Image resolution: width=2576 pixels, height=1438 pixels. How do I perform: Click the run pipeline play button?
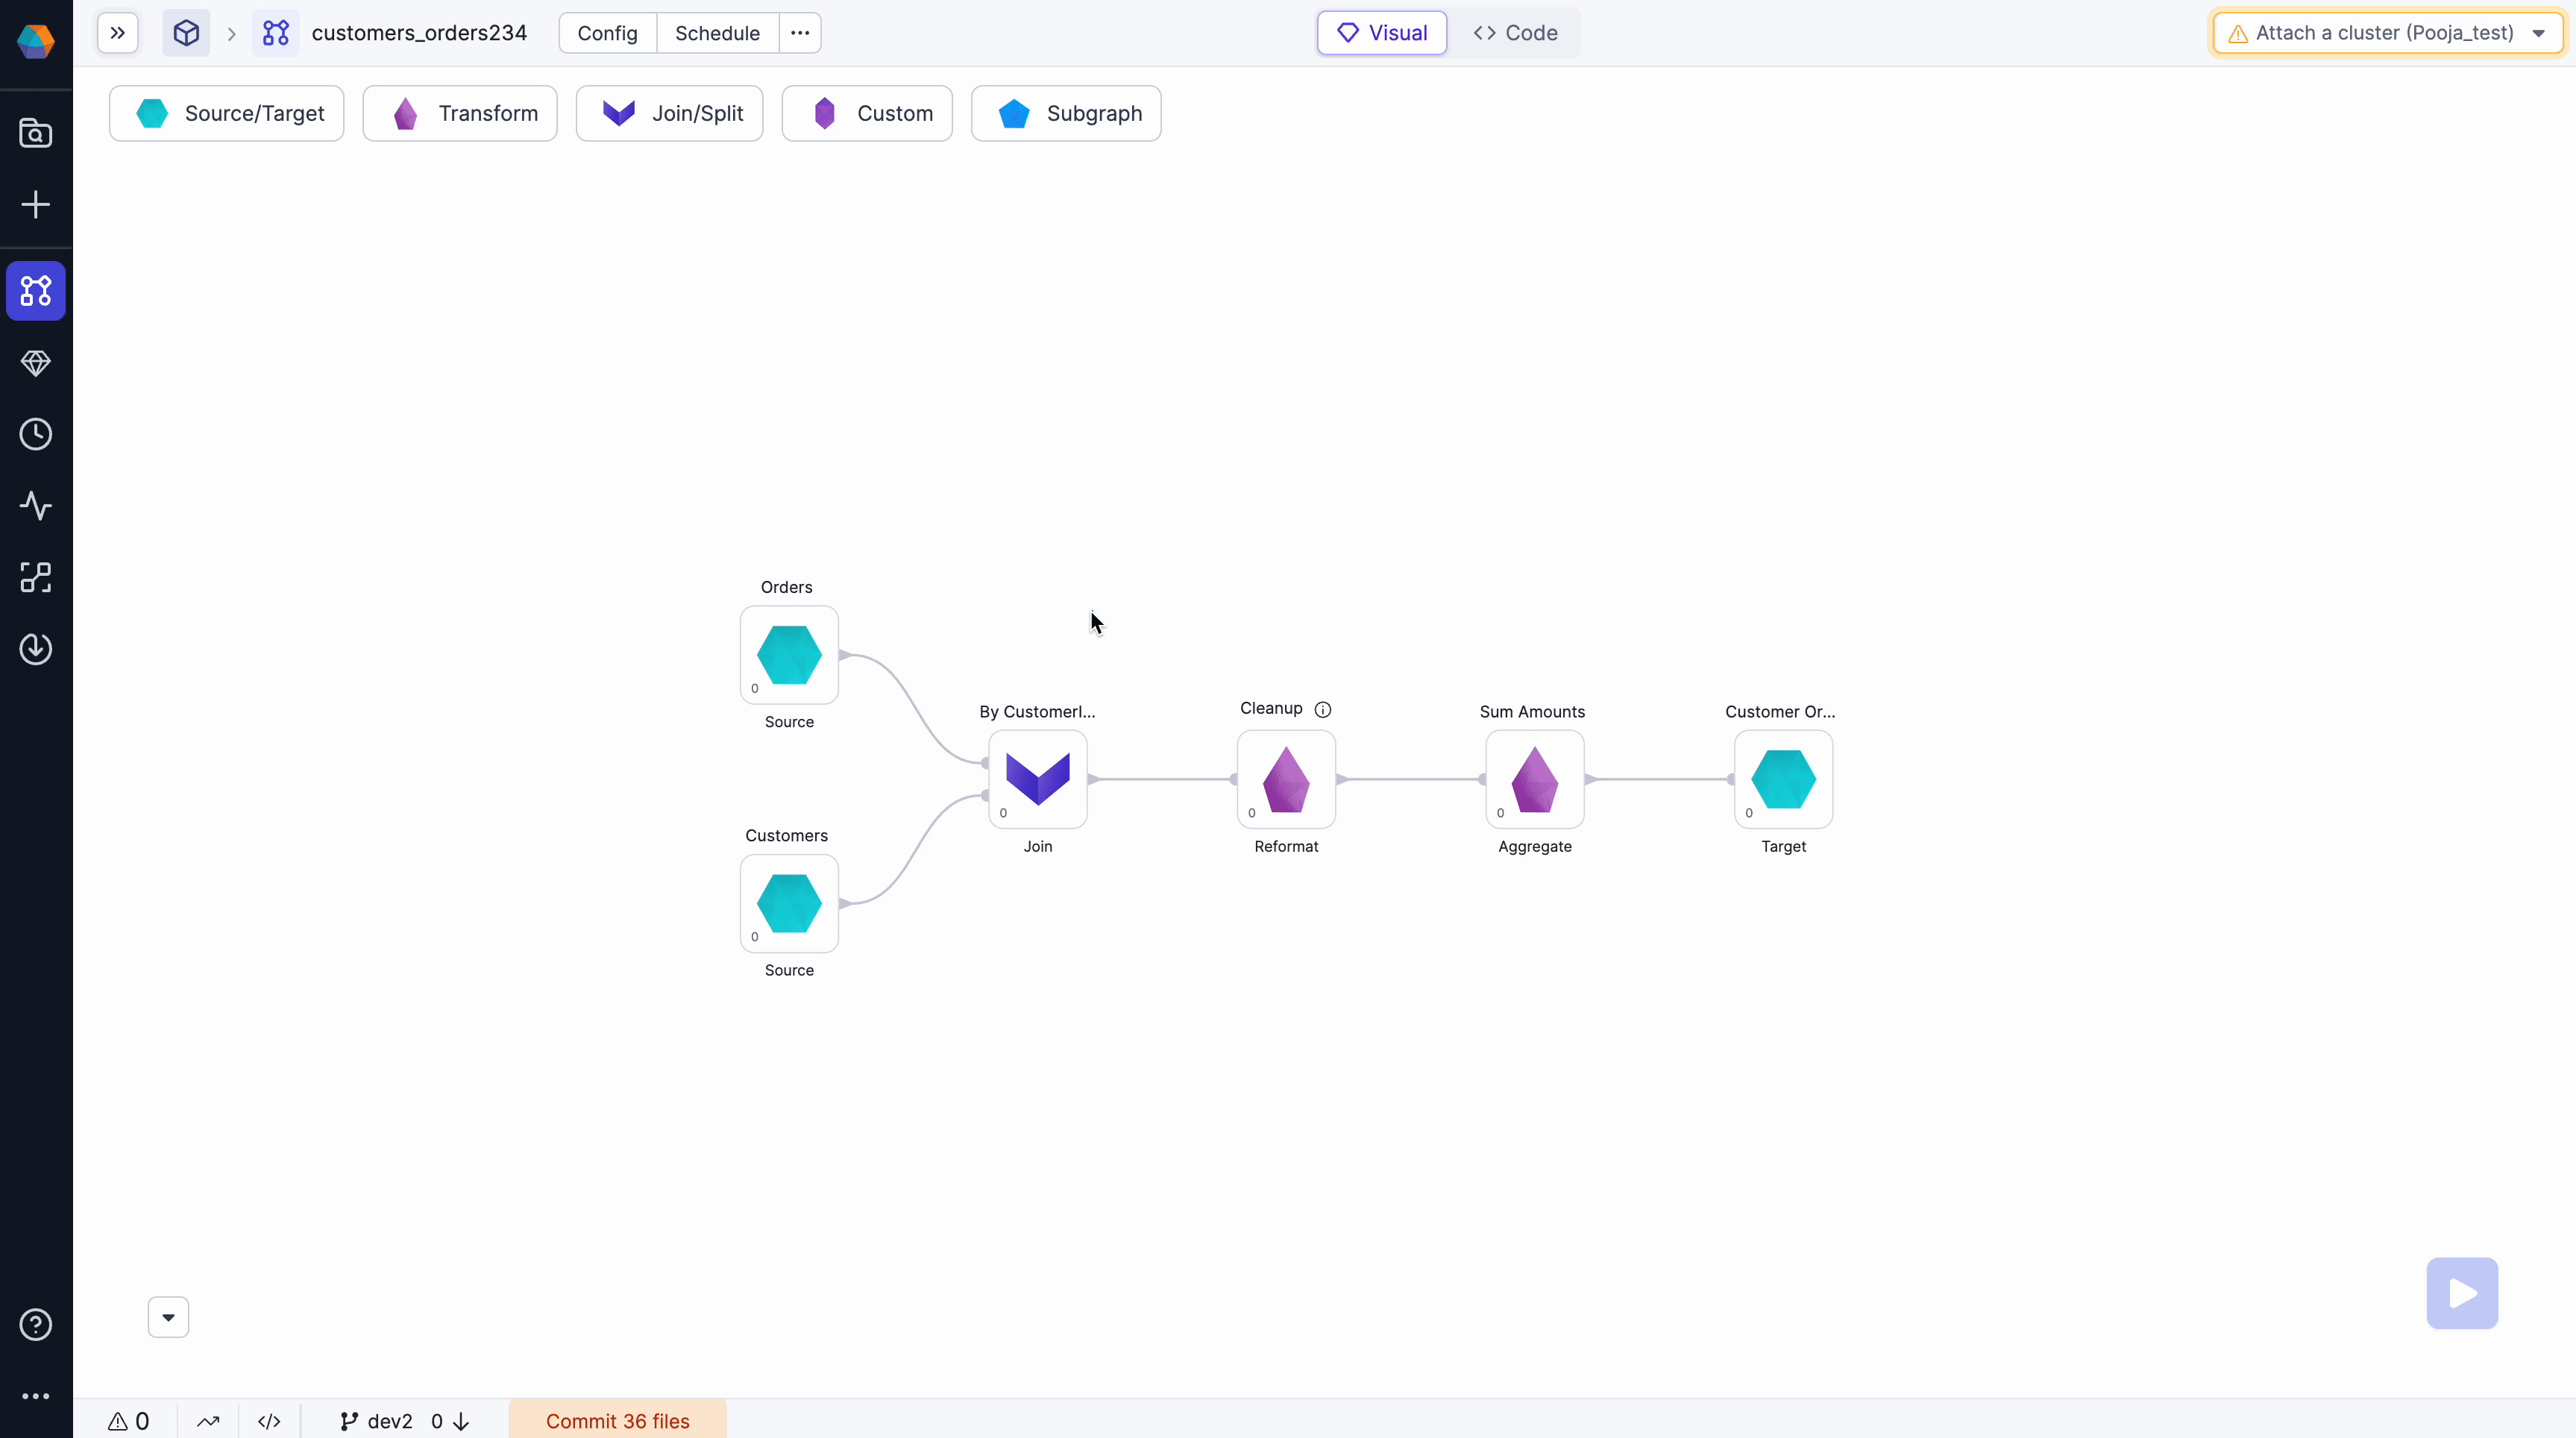pyautogui.click(x=2463, y=1295)
